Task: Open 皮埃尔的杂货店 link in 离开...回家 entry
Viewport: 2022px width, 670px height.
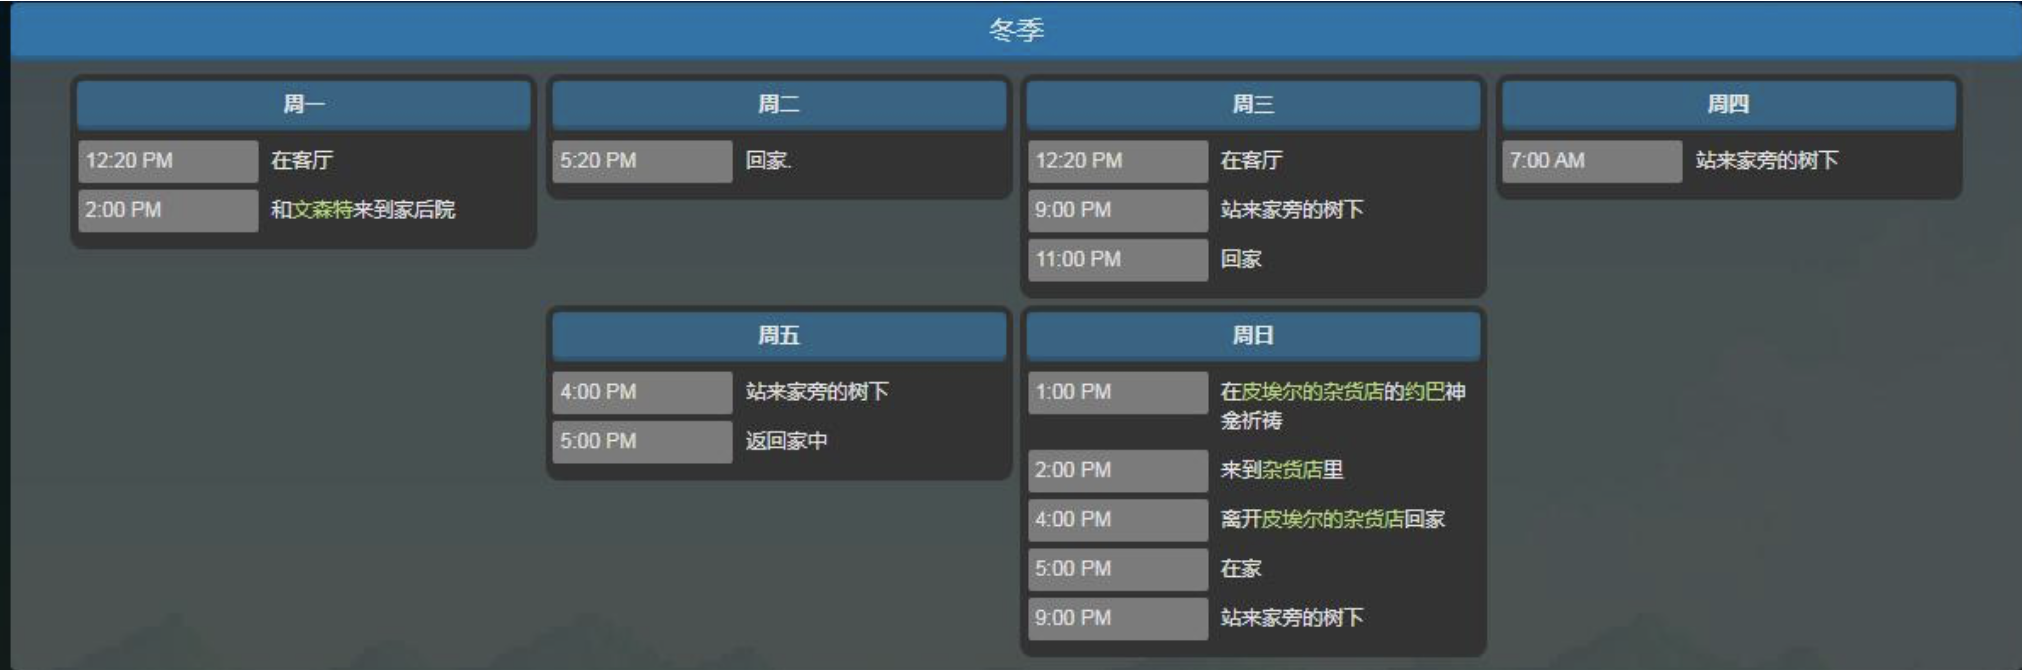Action: pyautogui.click(x=1332, y=519)
